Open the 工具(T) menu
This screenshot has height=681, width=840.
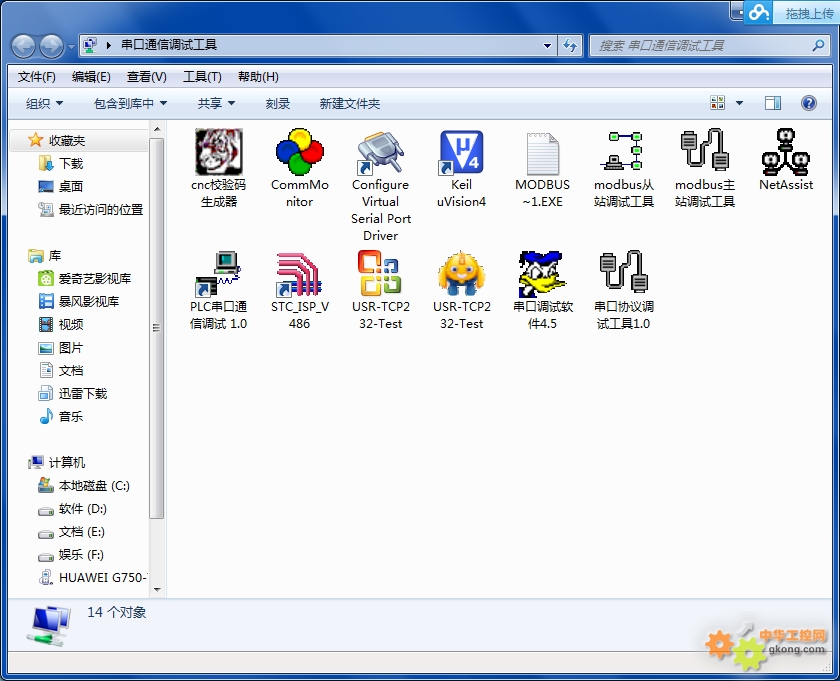pos(202,77)
